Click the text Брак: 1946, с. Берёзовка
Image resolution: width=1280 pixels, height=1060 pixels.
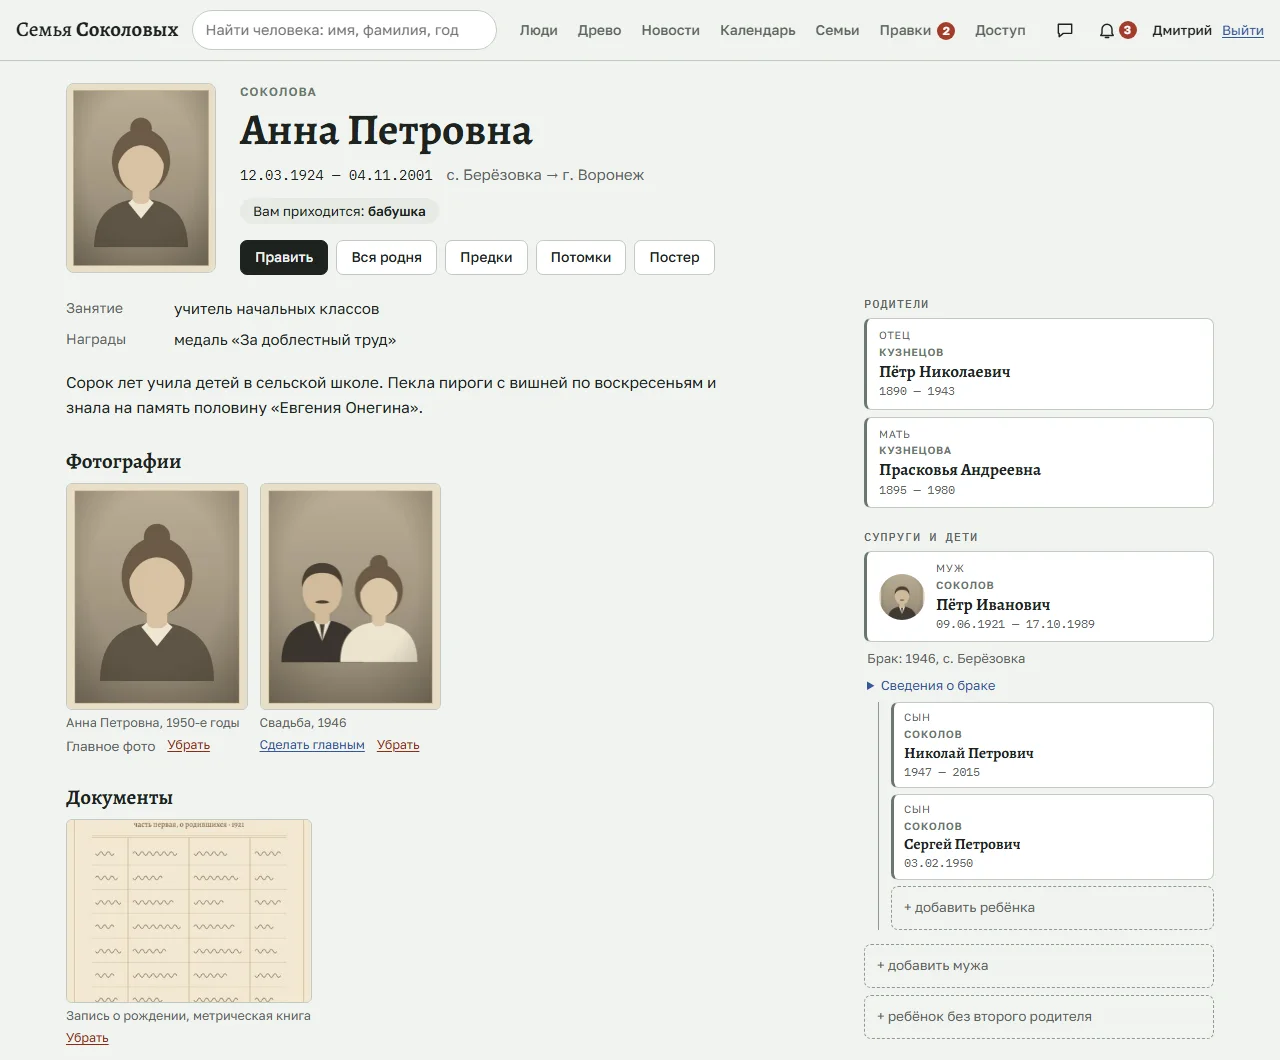pos(946,659)
